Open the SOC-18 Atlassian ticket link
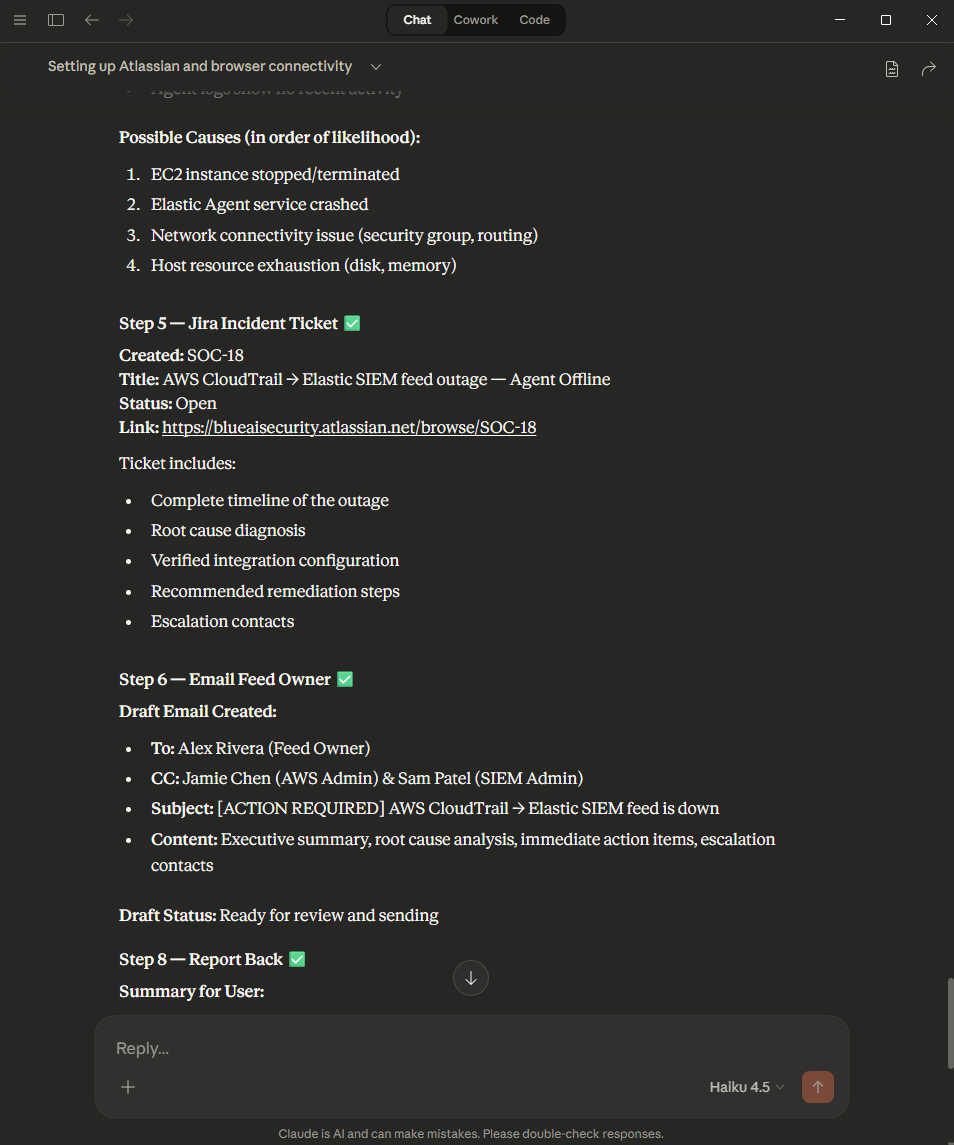The image size is (954, 1145). (349, 427)
